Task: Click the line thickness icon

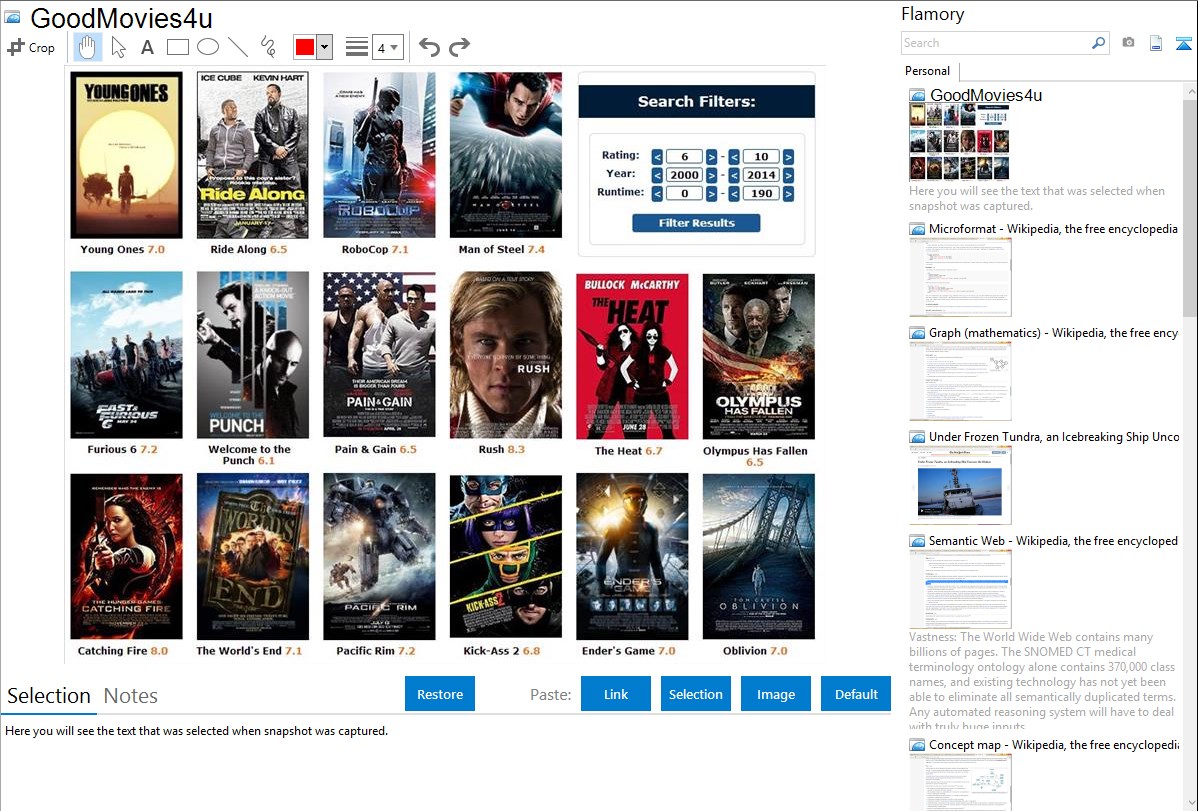Action: click(x=357, y=47)
